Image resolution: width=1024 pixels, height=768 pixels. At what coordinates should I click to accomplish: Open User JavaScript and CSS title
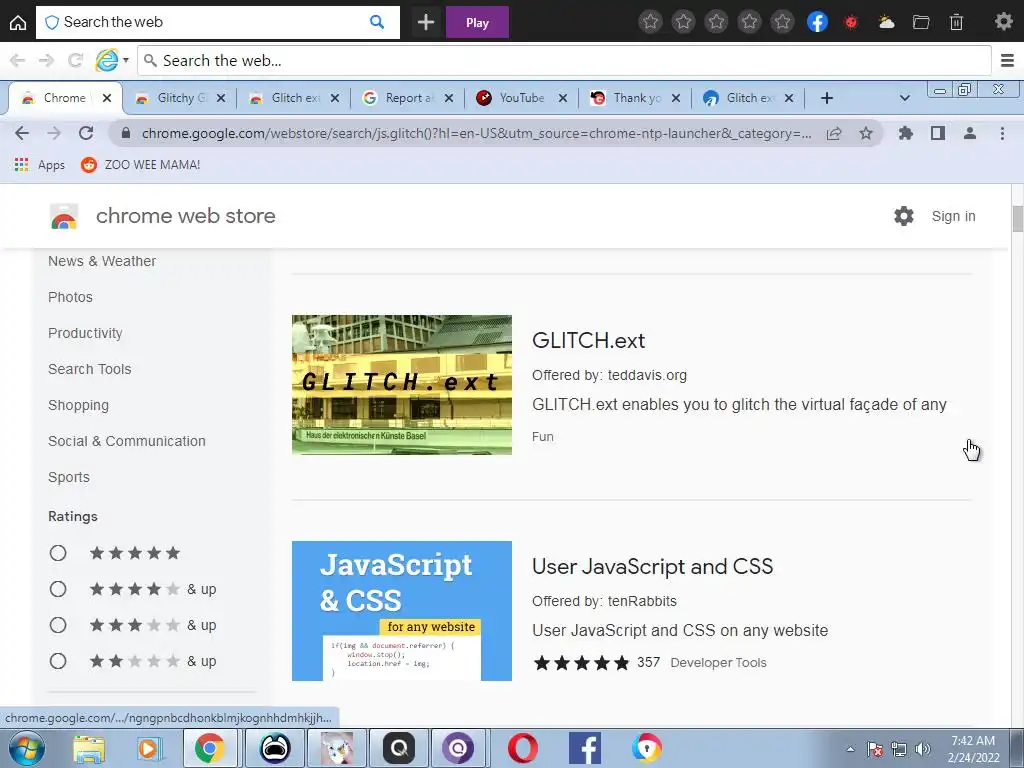652,566
